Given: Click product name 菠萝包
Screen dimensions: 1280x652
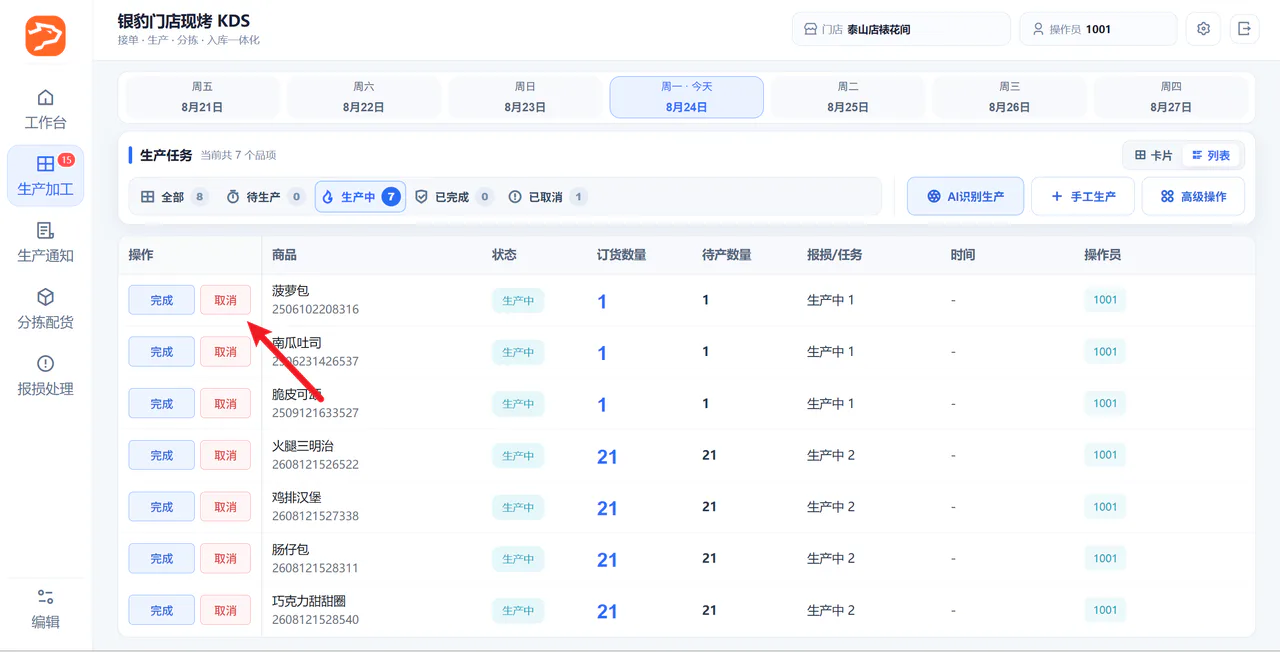Looking at the screenshot, I should (291, 291).
